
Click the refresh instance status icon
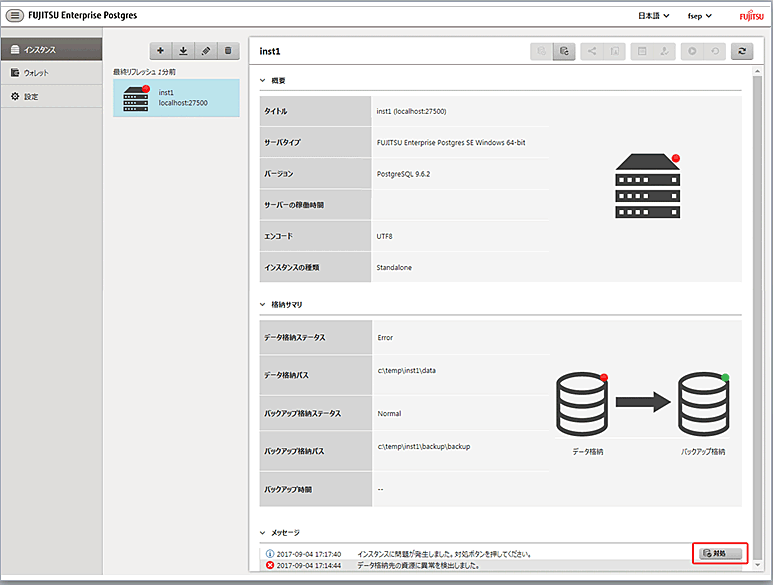point(742,51)
